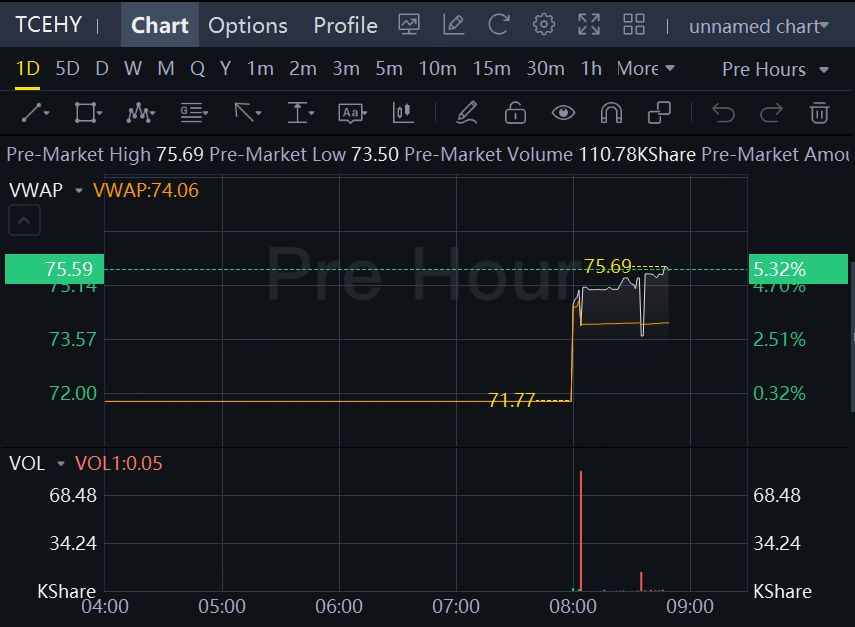
Task: Click the 71.77 low marker on chart
Action: pyautogui.click(x=511, y=401)
